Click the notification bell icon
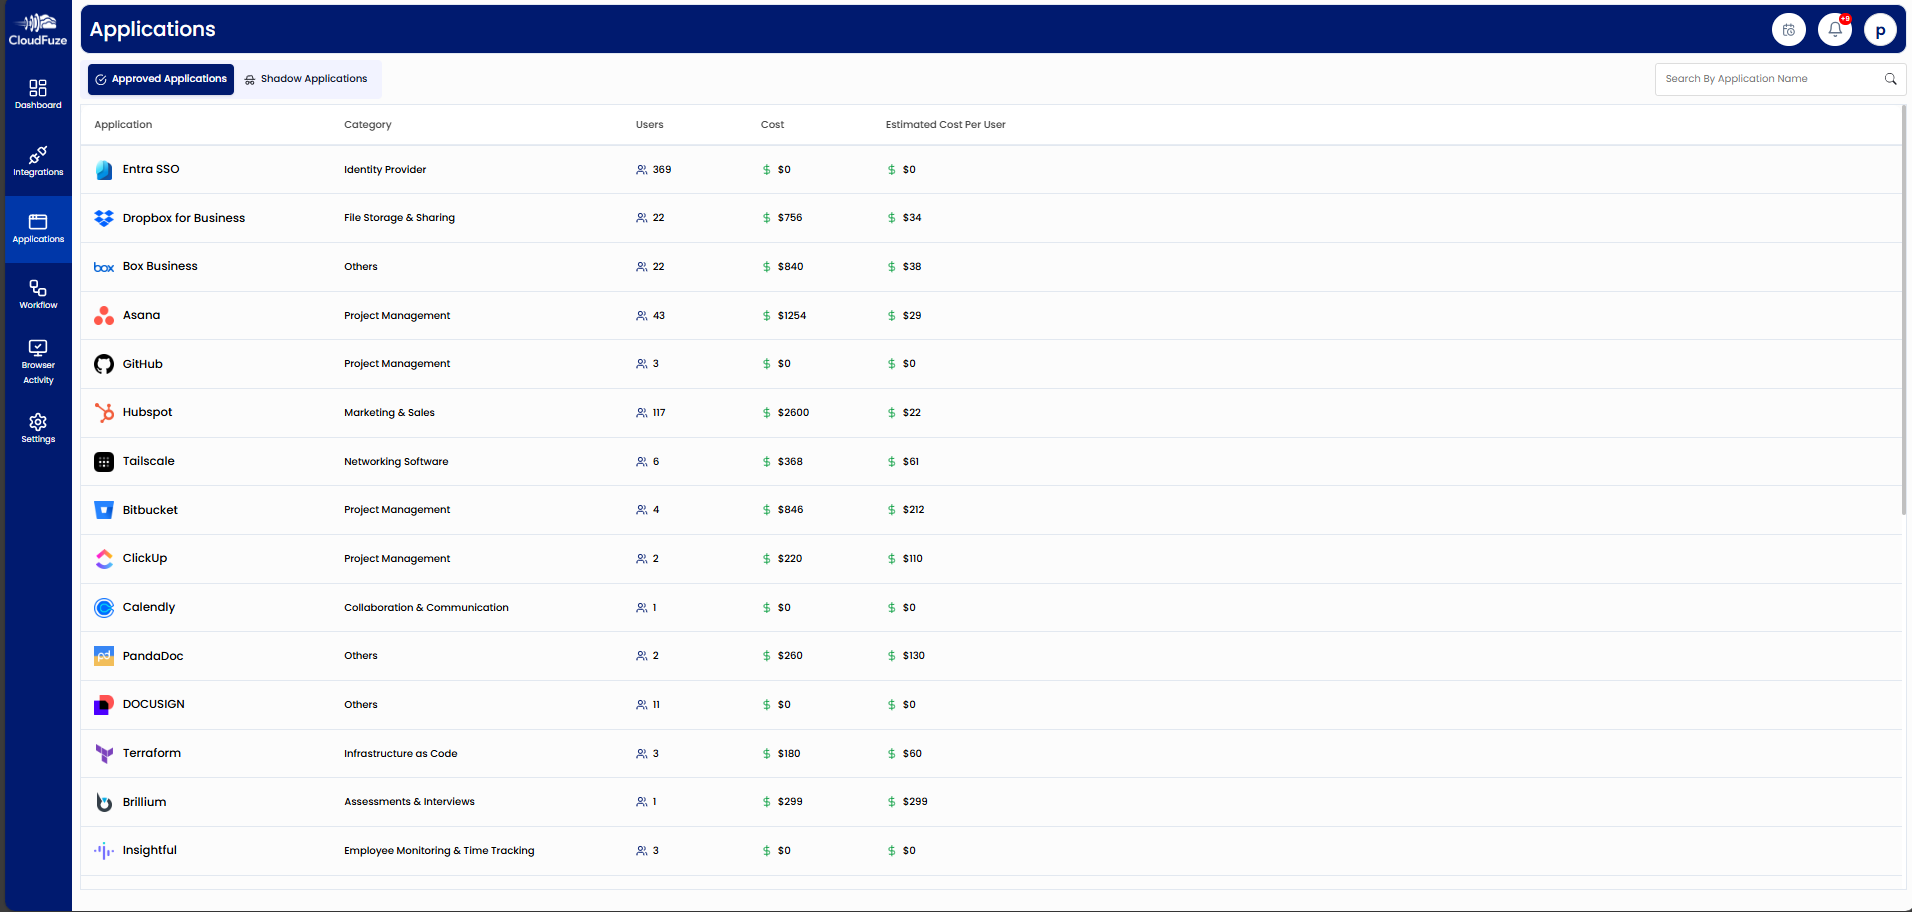Viewport: 1912px width, 912px height. [1834, 30]
